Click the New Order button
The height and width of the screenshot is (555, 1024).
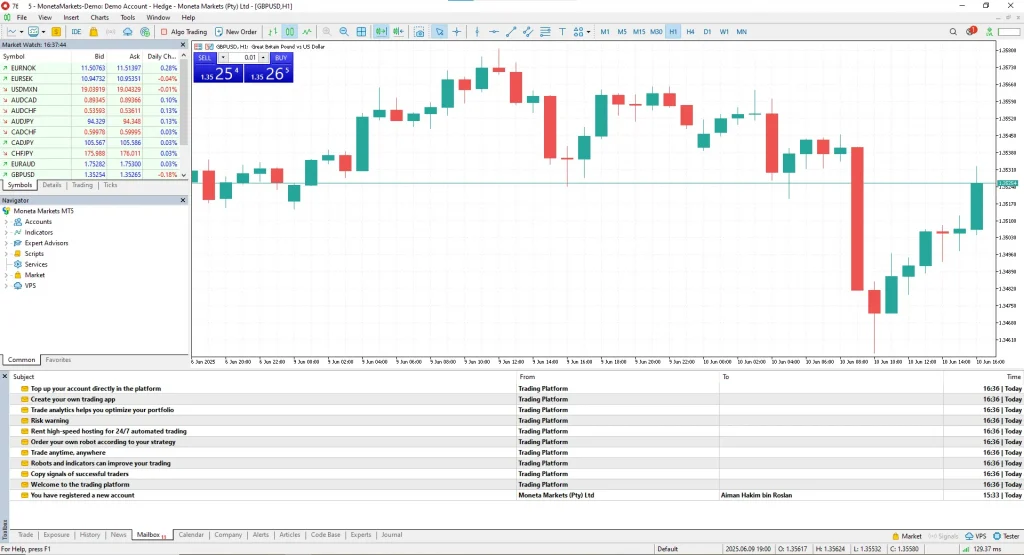[x=236, y=31]
